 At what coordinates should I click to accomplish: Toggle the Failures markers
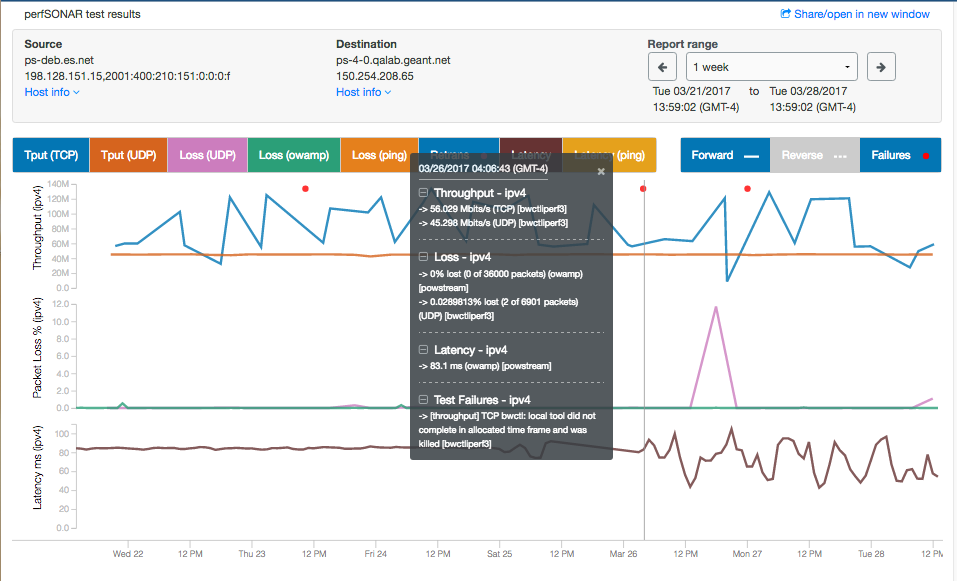[900, 155]
